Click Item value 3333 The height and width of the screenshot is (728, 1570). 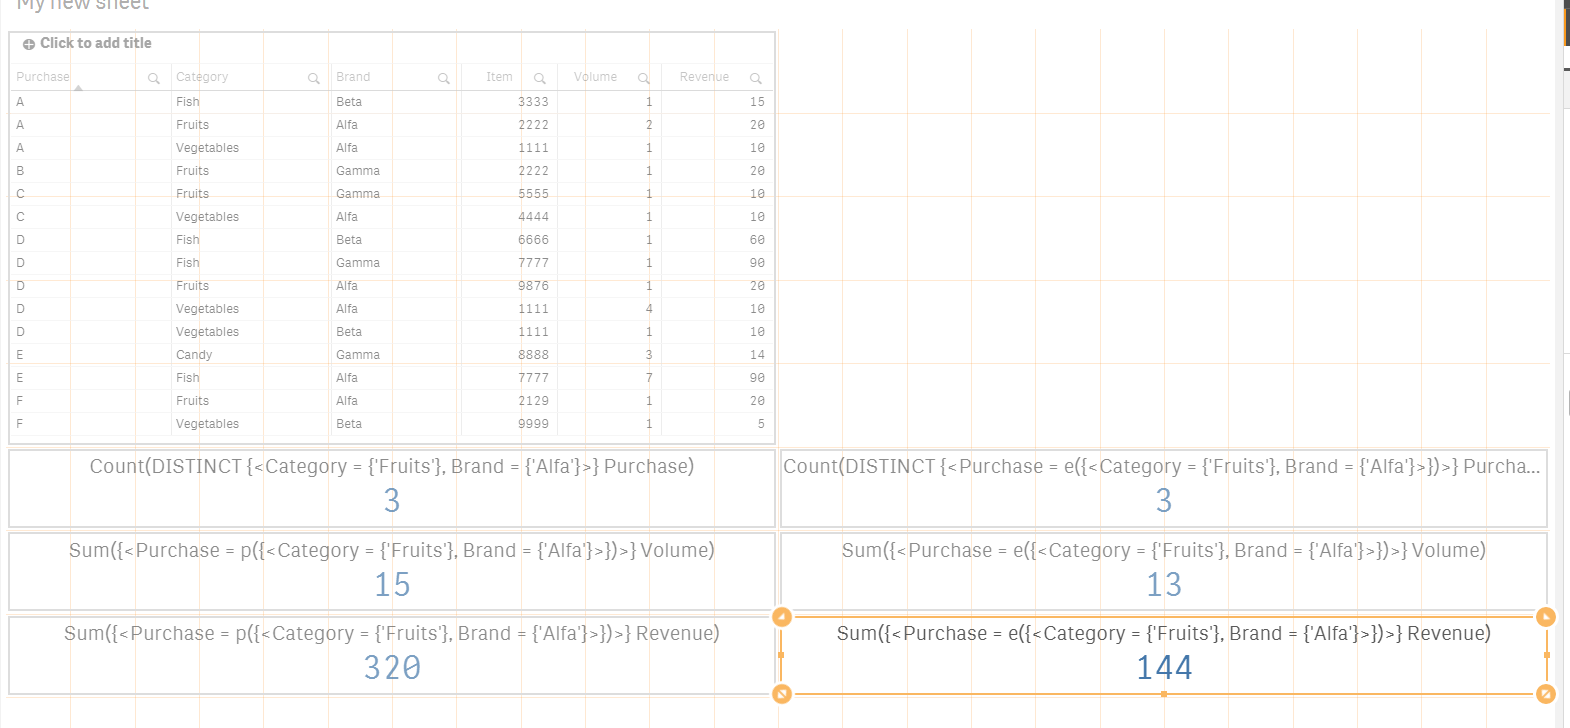click(x=533, y=102)
